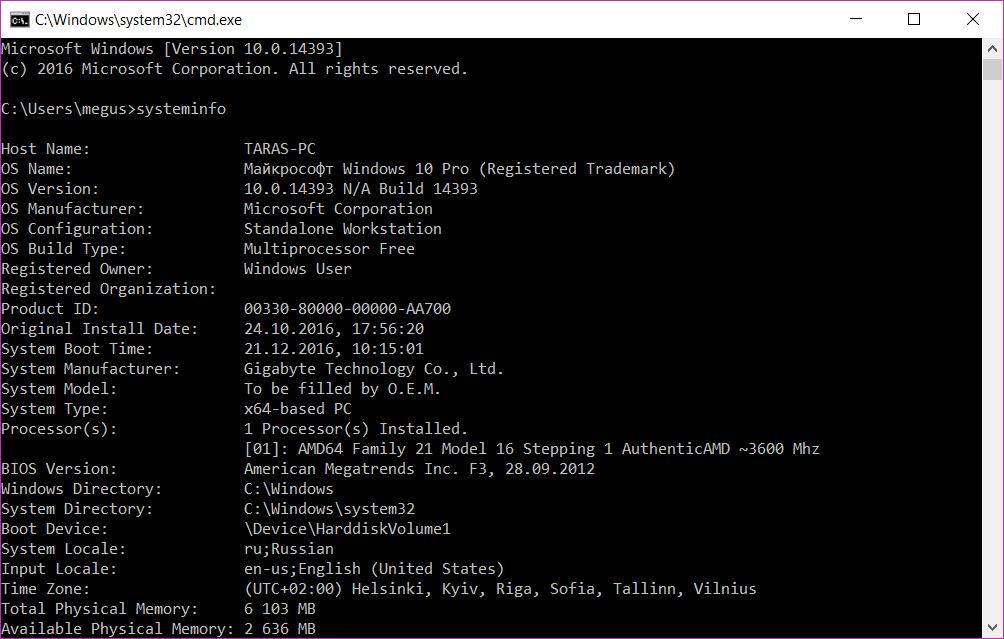
Task: Click the Helsinki, Kyiv time zone text
Action: (x=500, y=589)
